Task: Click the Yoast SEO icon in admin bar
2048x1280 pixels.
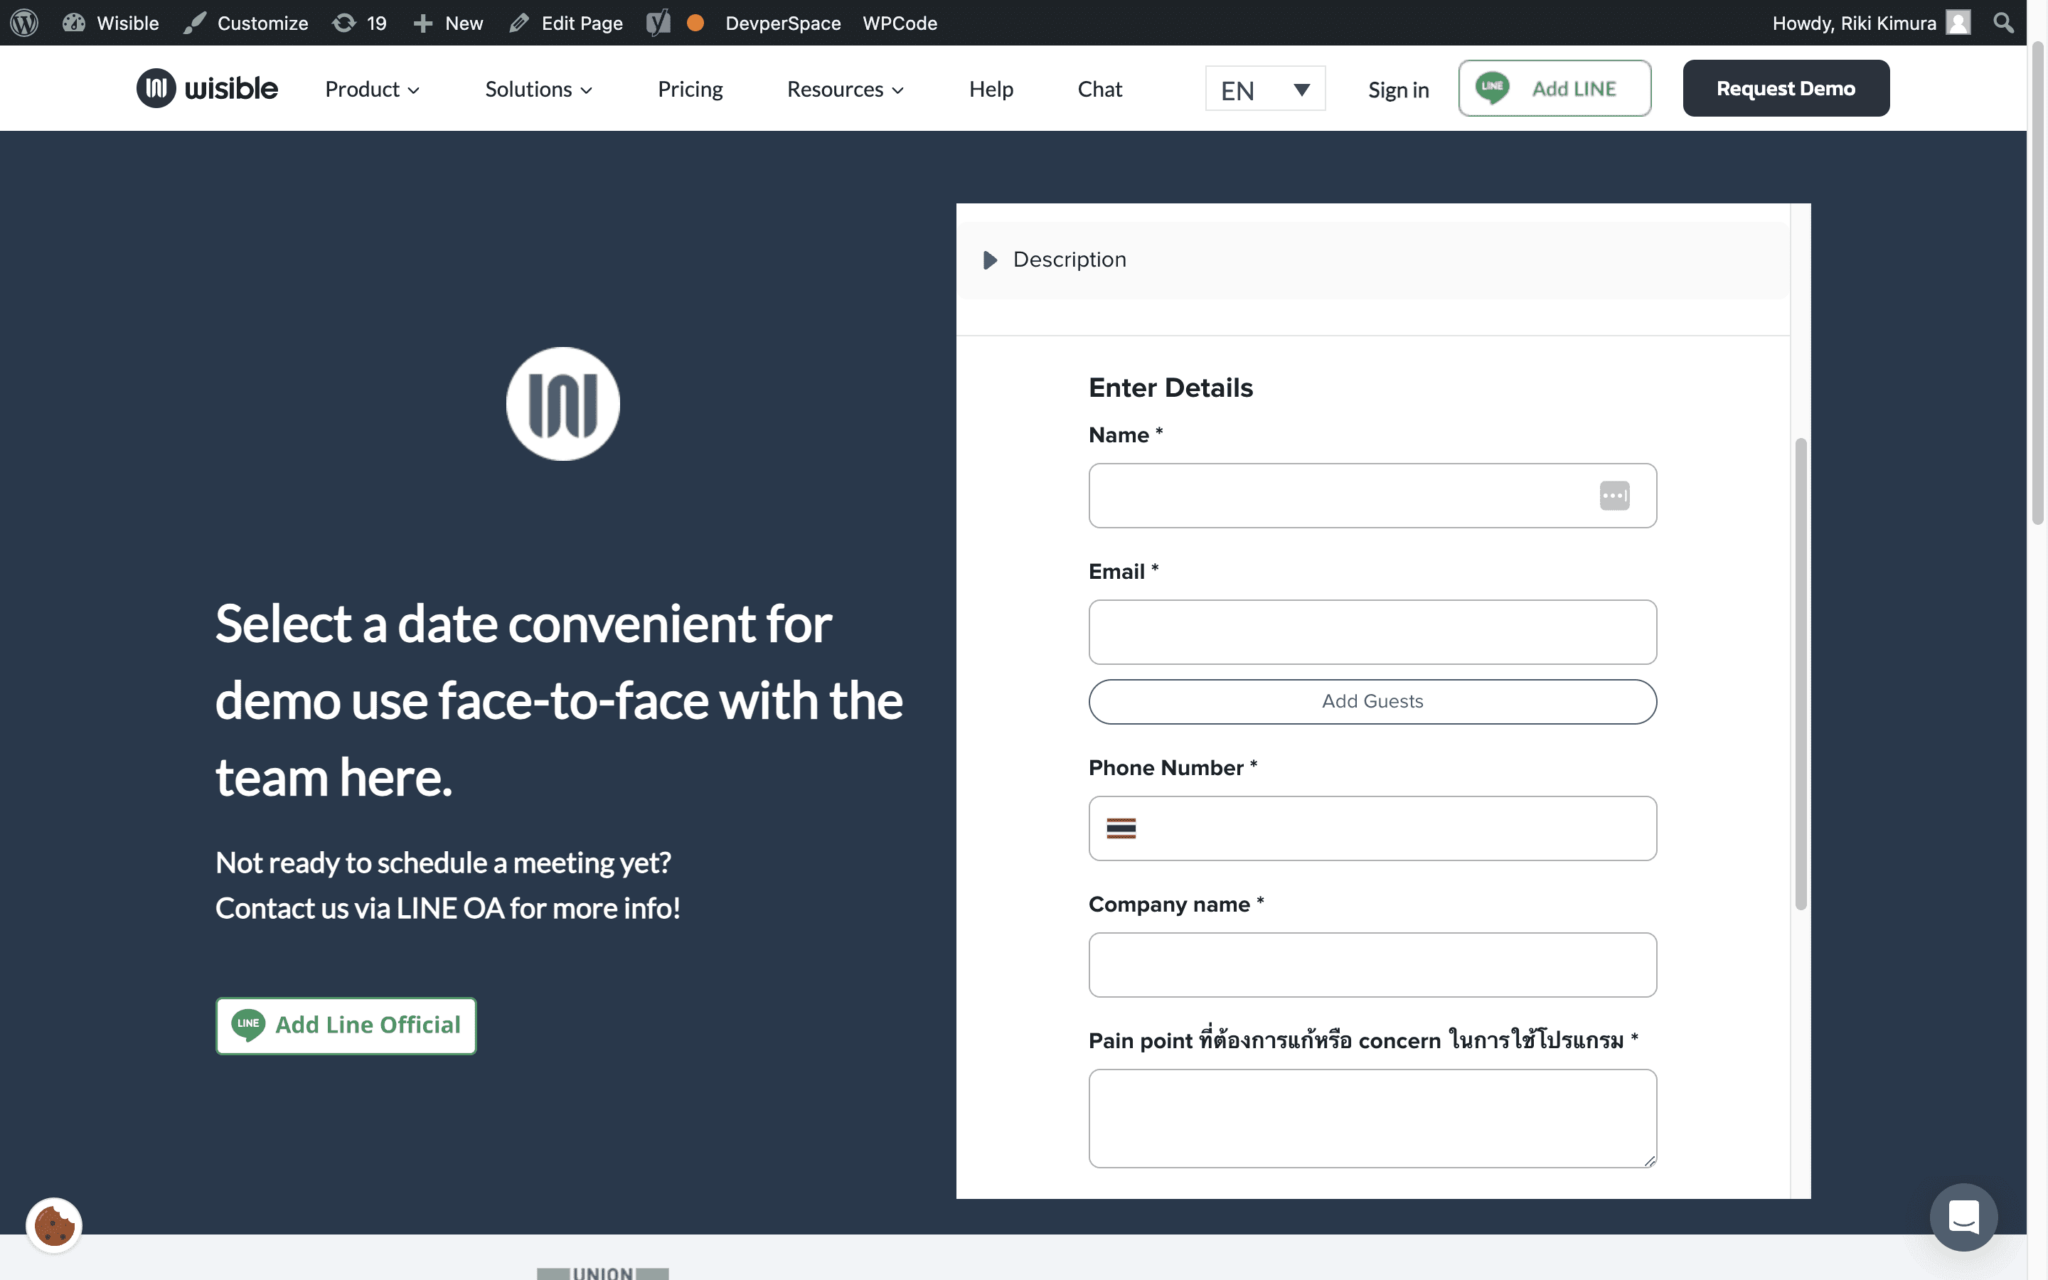Action: coord(658,22)
